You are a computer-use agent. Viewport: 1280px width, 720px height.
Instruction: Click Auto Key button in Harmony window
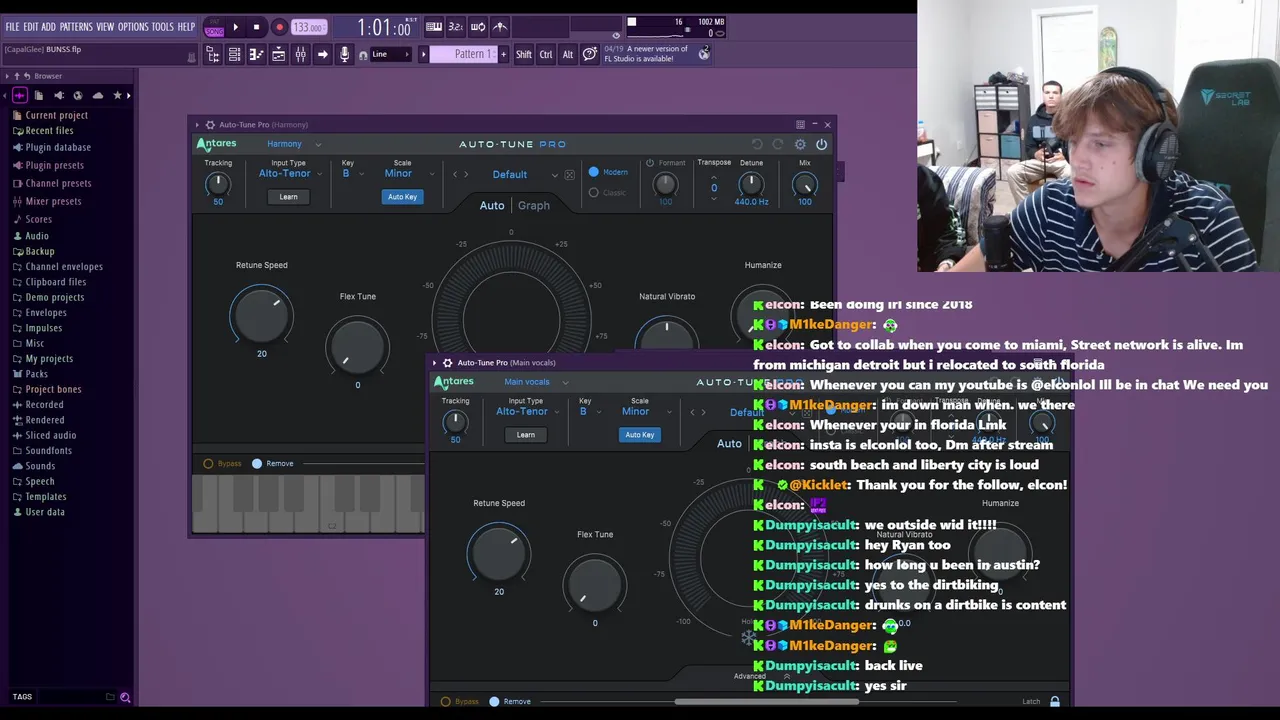pos(402,197)
